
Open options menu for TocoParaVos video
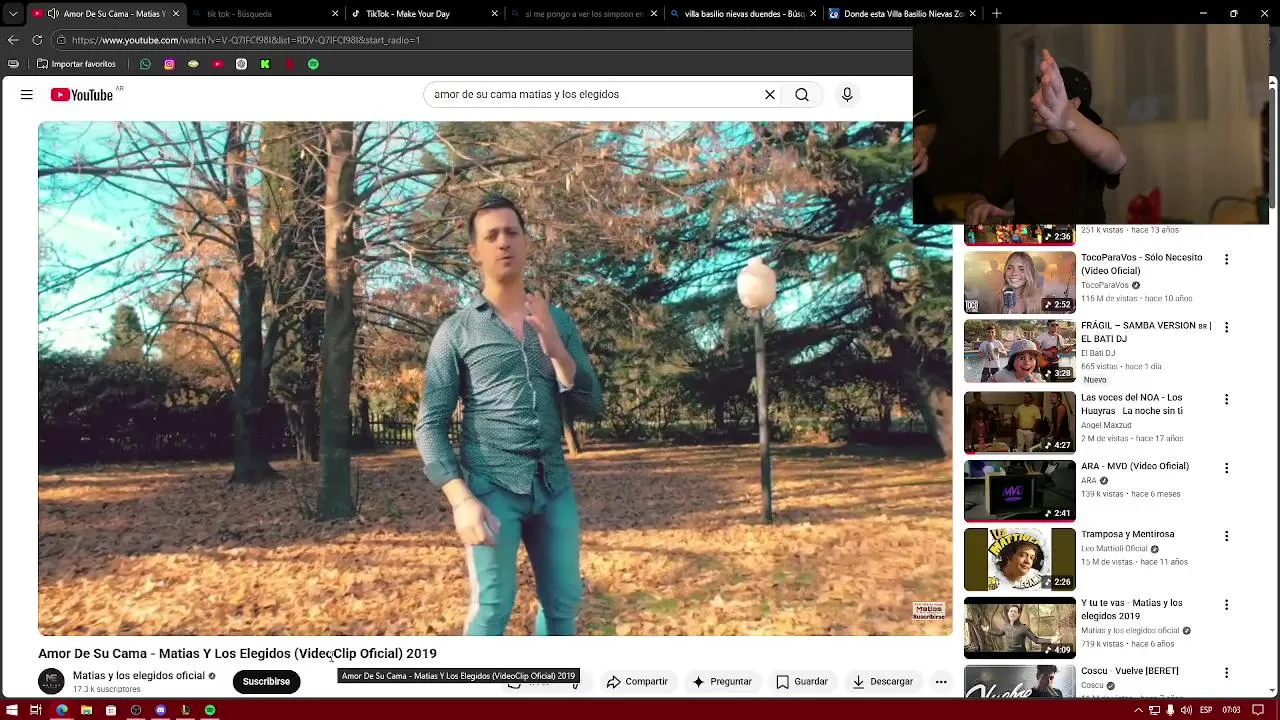pos(1226,259)
